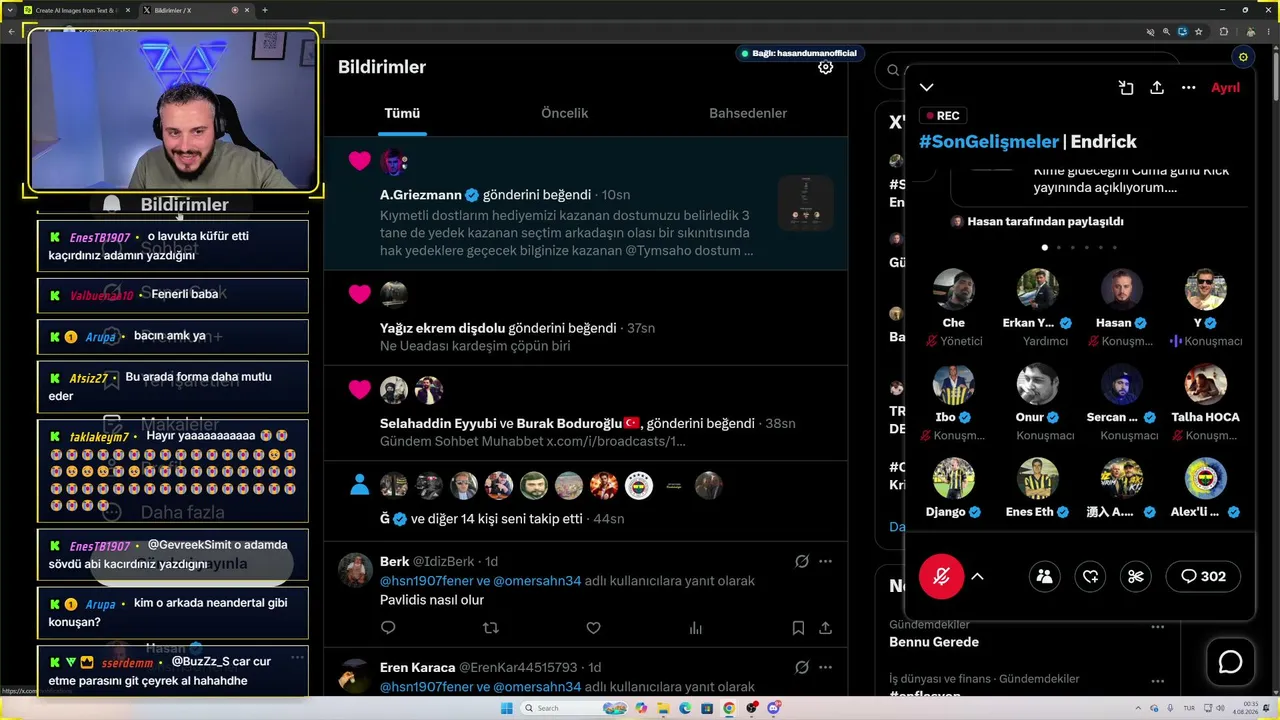Open Windows Start menu
This screenshot has height=720, width=1280.
507,708
